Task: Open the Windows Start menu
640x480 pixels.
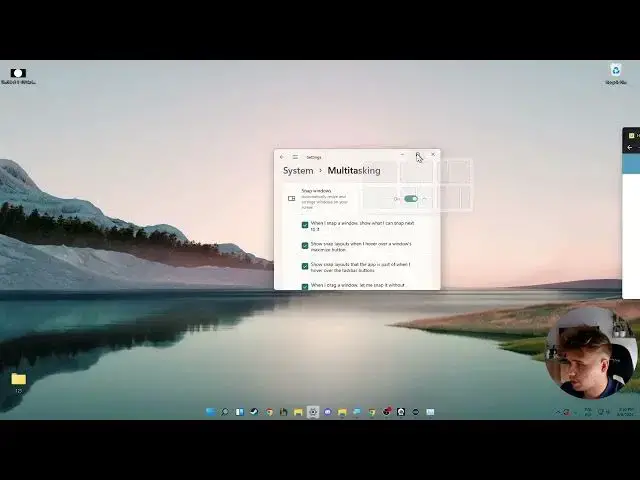Action: 211,412
